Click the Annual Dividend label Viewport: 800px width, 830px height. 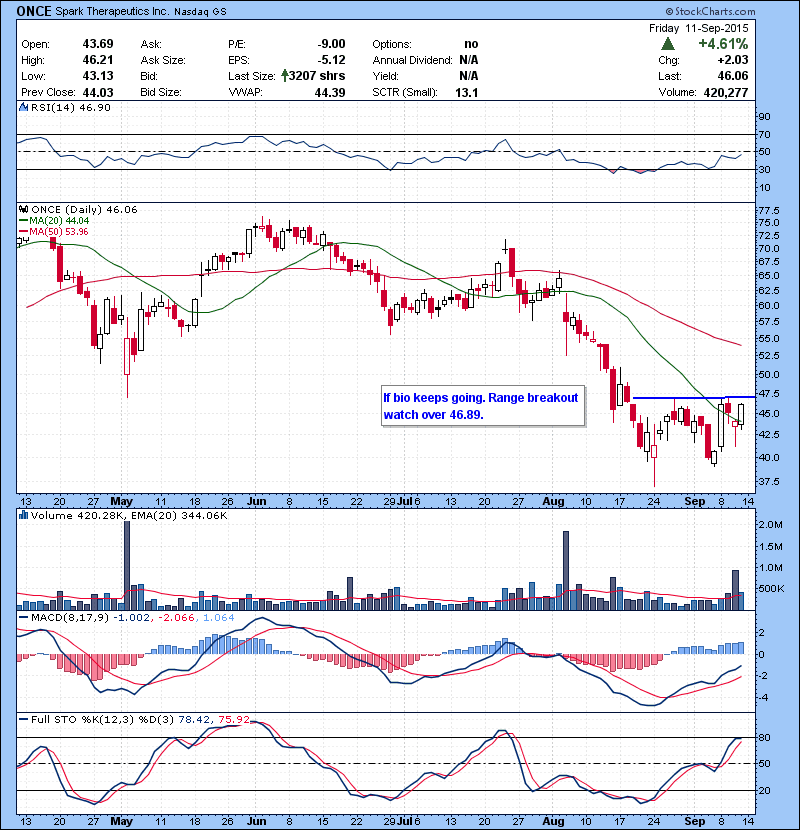tap(412, 60)
